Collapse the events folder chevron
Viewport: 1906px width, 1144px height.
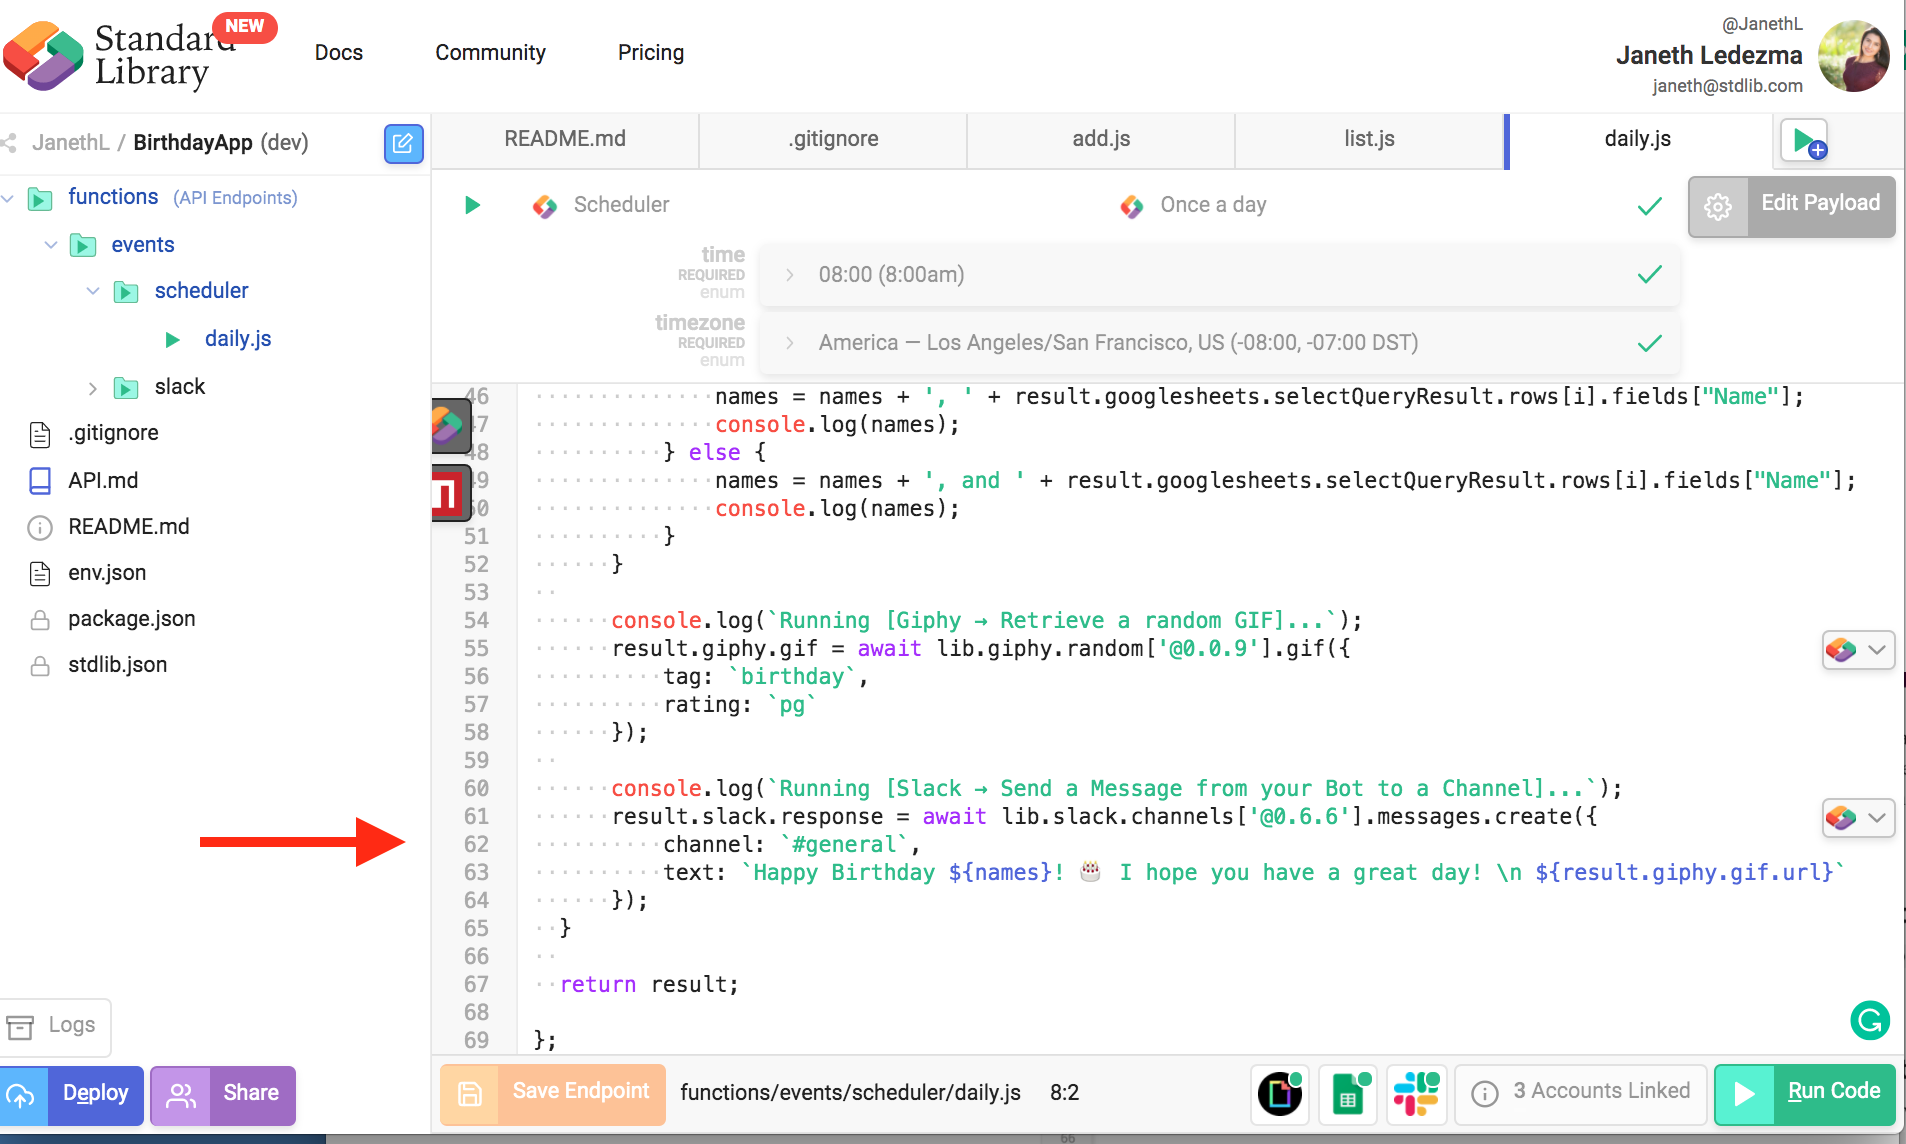pos(51,245)
